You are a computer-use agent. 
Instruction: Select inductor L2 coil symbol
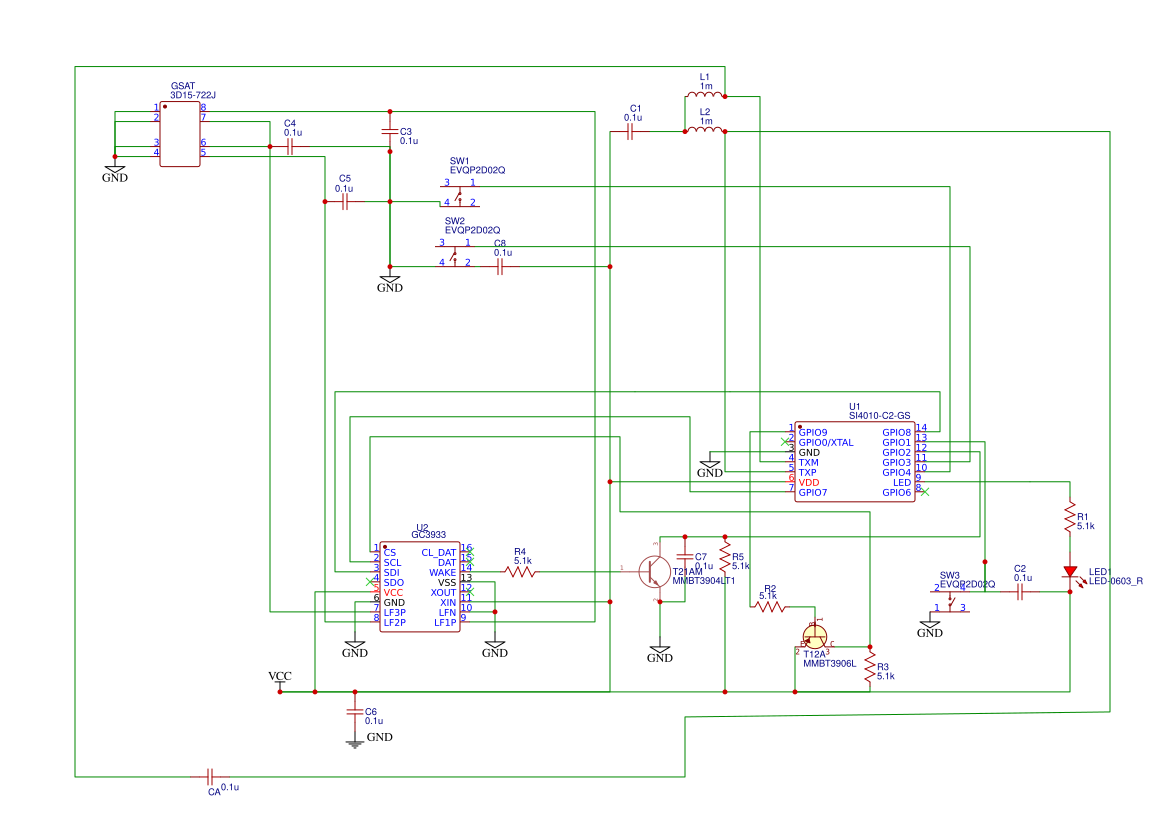pos(705,129)
